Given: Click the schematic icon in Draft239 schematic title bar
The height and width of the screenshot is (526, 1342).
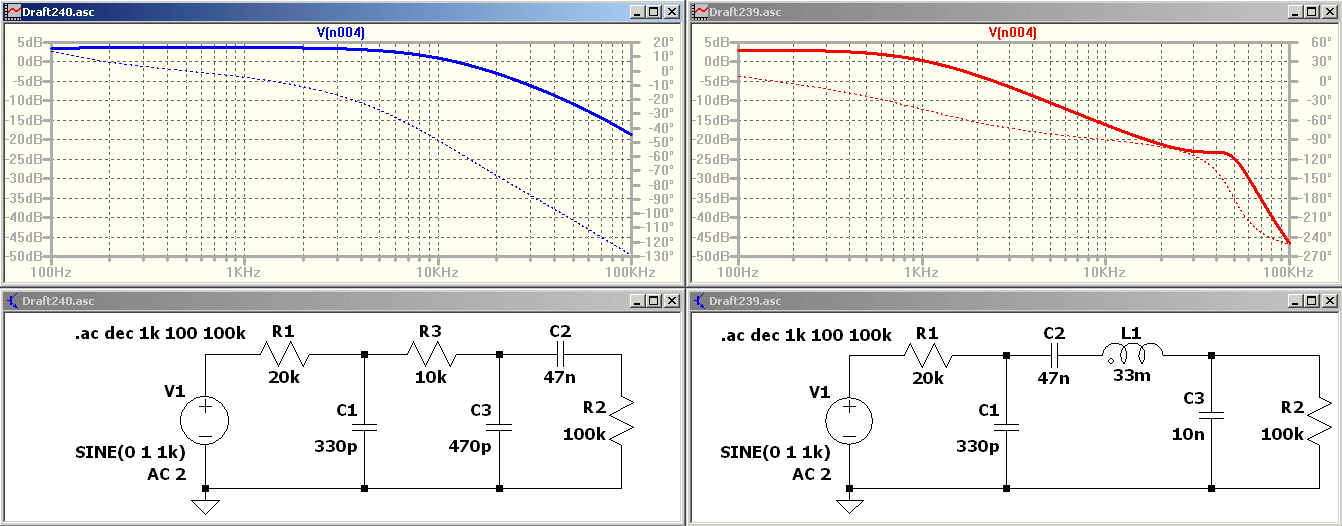Looking at the screenshot, I should [701, 300].
